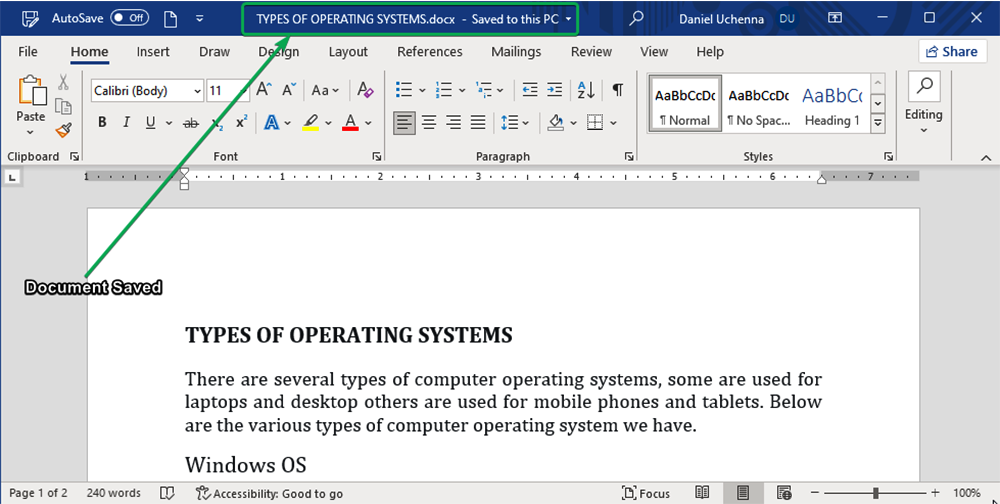This screenshot has height=504, width=1000.
Task: Open Customize Quick Access Toolbar dropdown
Action: (x=200, y=19)
